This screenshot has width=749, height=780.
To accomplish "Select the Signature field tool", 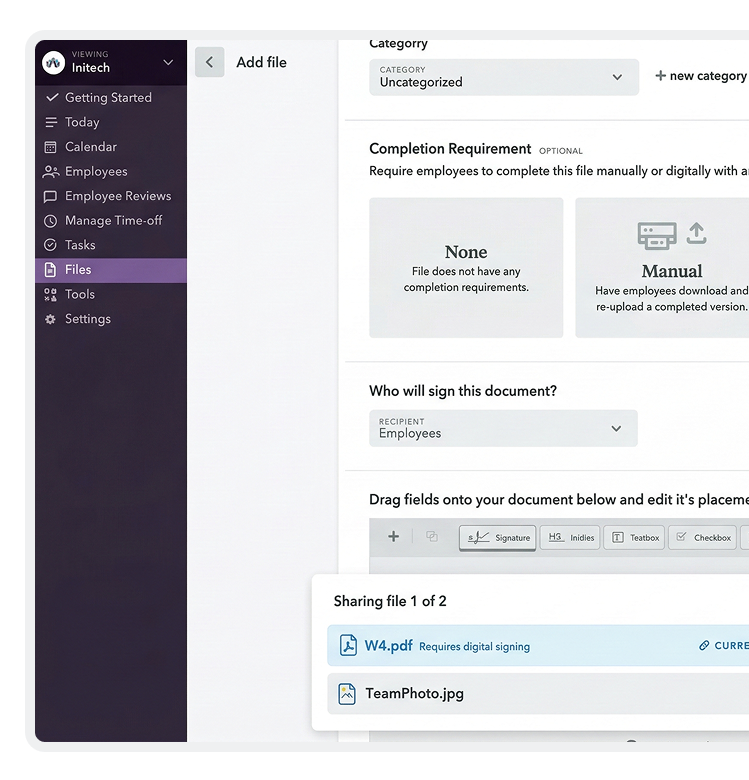I will pos(498,537).
